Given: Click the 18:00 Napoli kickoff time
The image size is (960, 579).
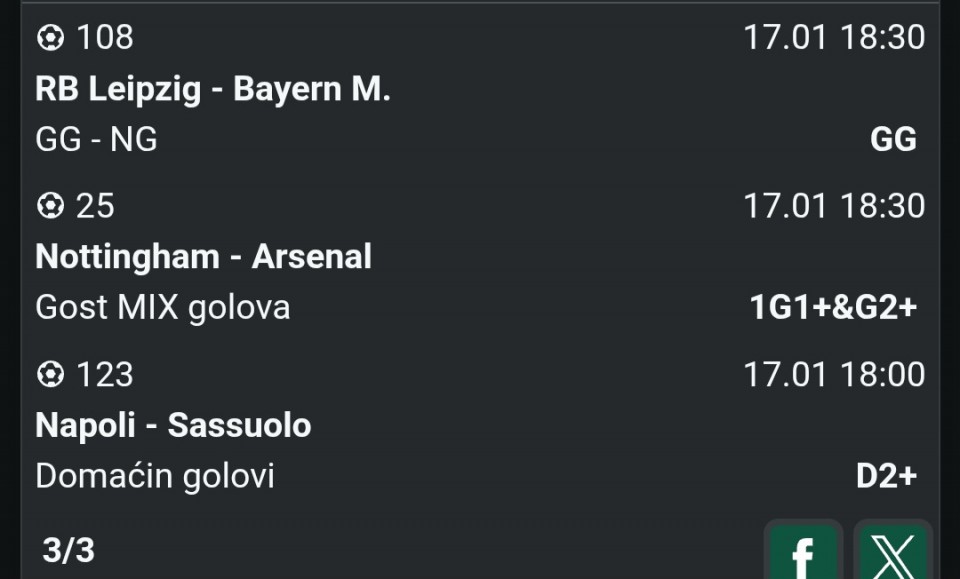Looking at the screenshot, I should (x=834, y=375).
